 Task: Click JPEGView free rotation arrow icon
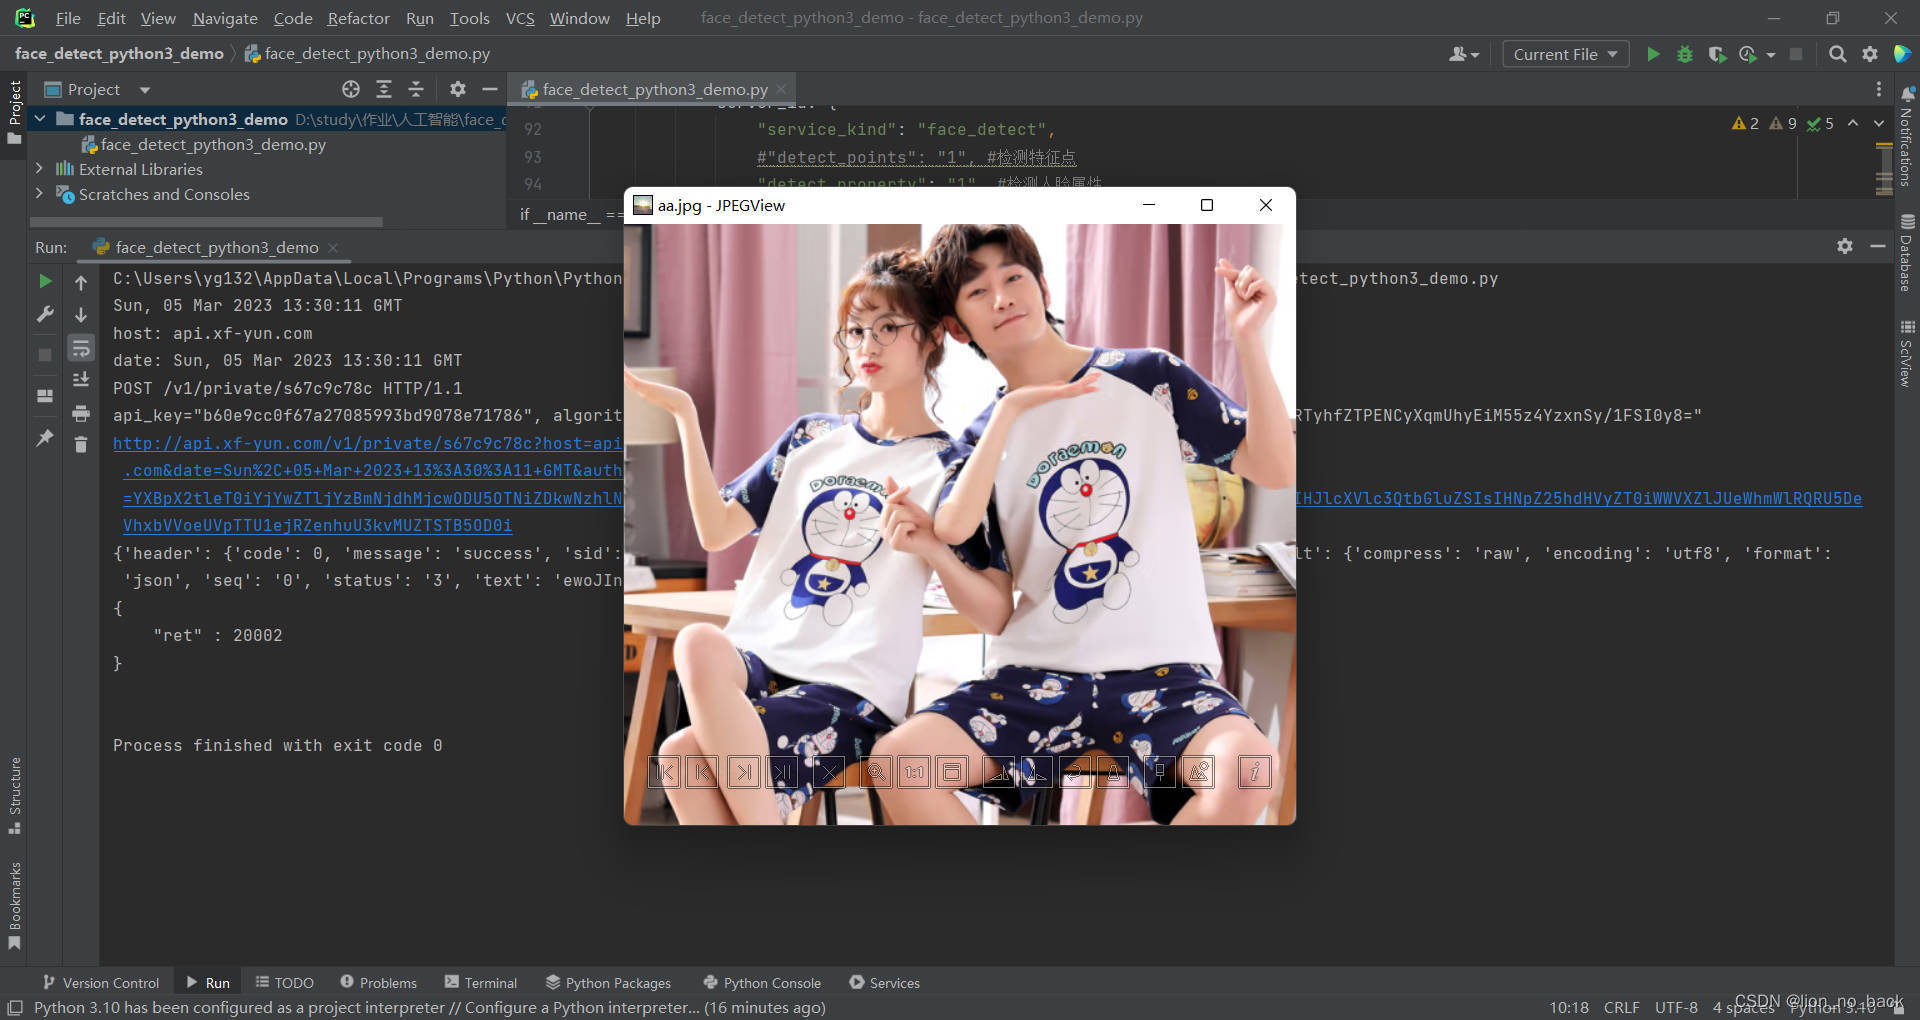[x=1075, y=772]
